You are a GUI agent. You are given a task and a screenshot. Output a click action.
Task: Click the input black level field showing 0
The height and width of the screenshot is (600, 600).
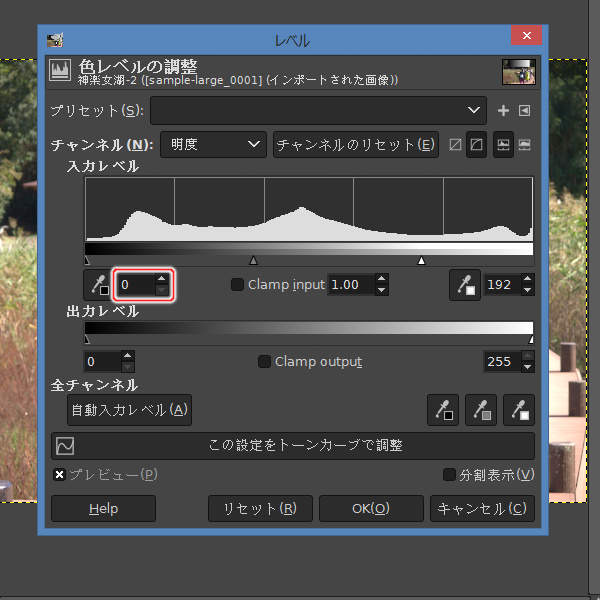coord(136,285)
